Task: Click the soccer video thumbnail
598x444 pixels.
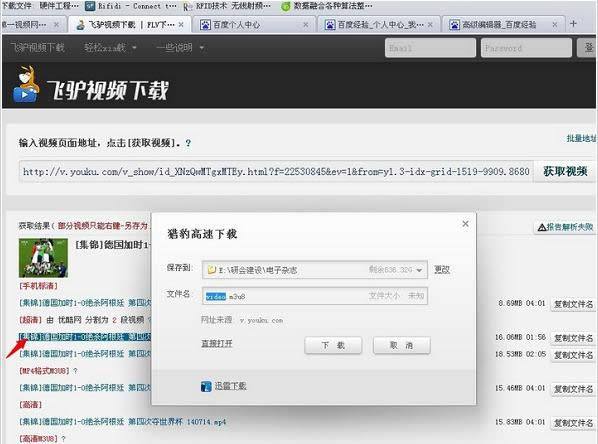Action: point(43,258)
